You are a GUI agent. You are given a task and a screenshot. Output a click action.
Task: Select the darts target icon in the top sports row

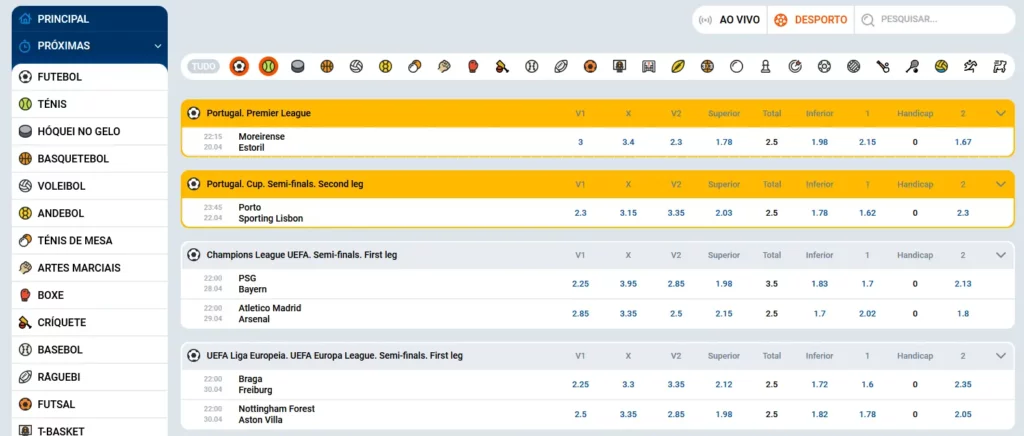(x=795, y=67)
